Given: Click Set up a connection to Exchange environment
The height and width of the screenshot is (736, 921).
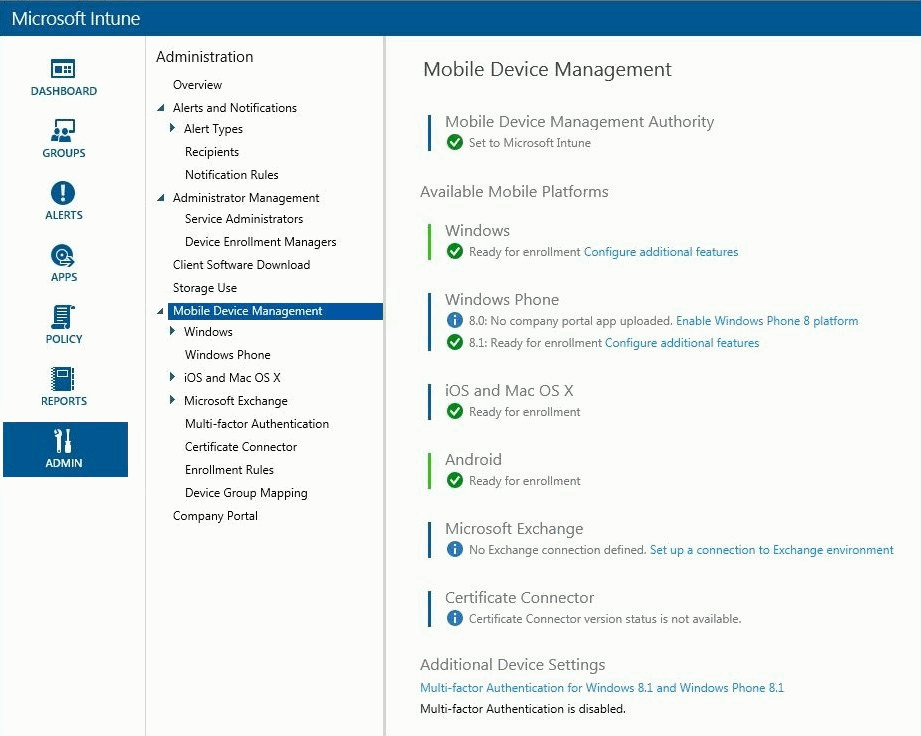Looking at the screenshot, I should coord(772,550).
